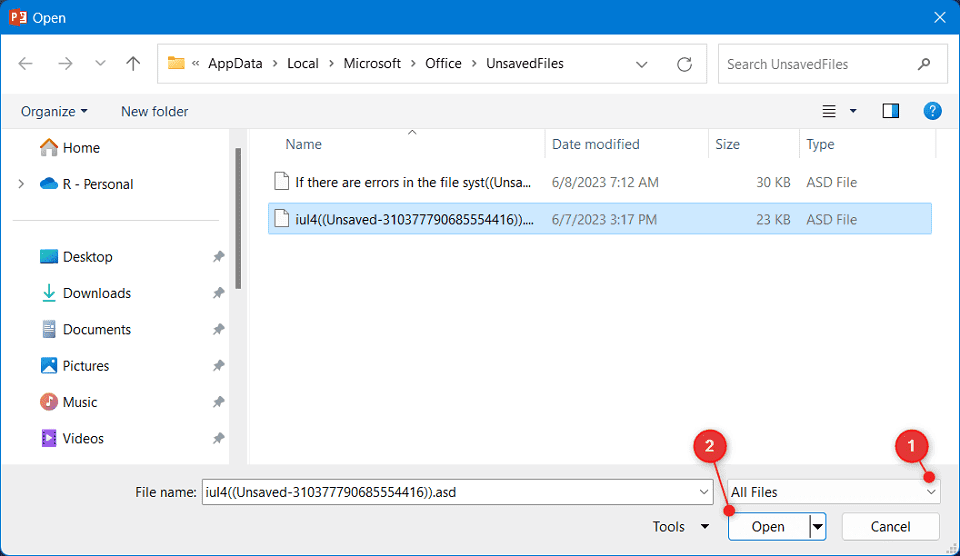
Task: Select the iul4 Unsaved ASD file
Action: (x=600, y=219)
